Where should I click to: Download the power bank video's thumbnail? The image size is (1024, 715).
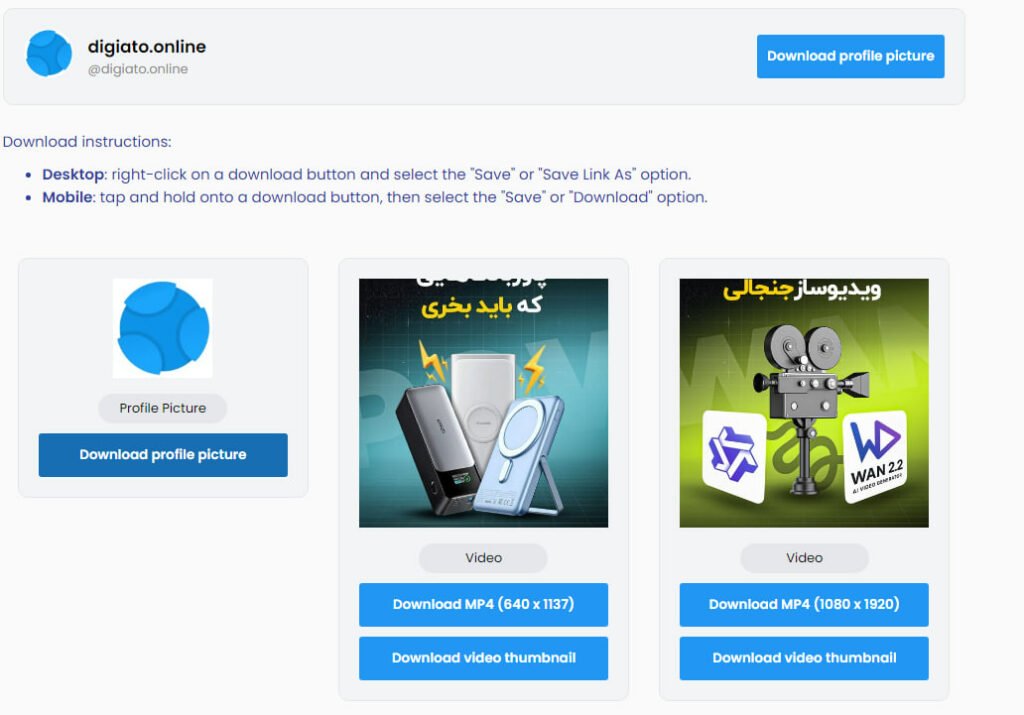tap(483, 658)
